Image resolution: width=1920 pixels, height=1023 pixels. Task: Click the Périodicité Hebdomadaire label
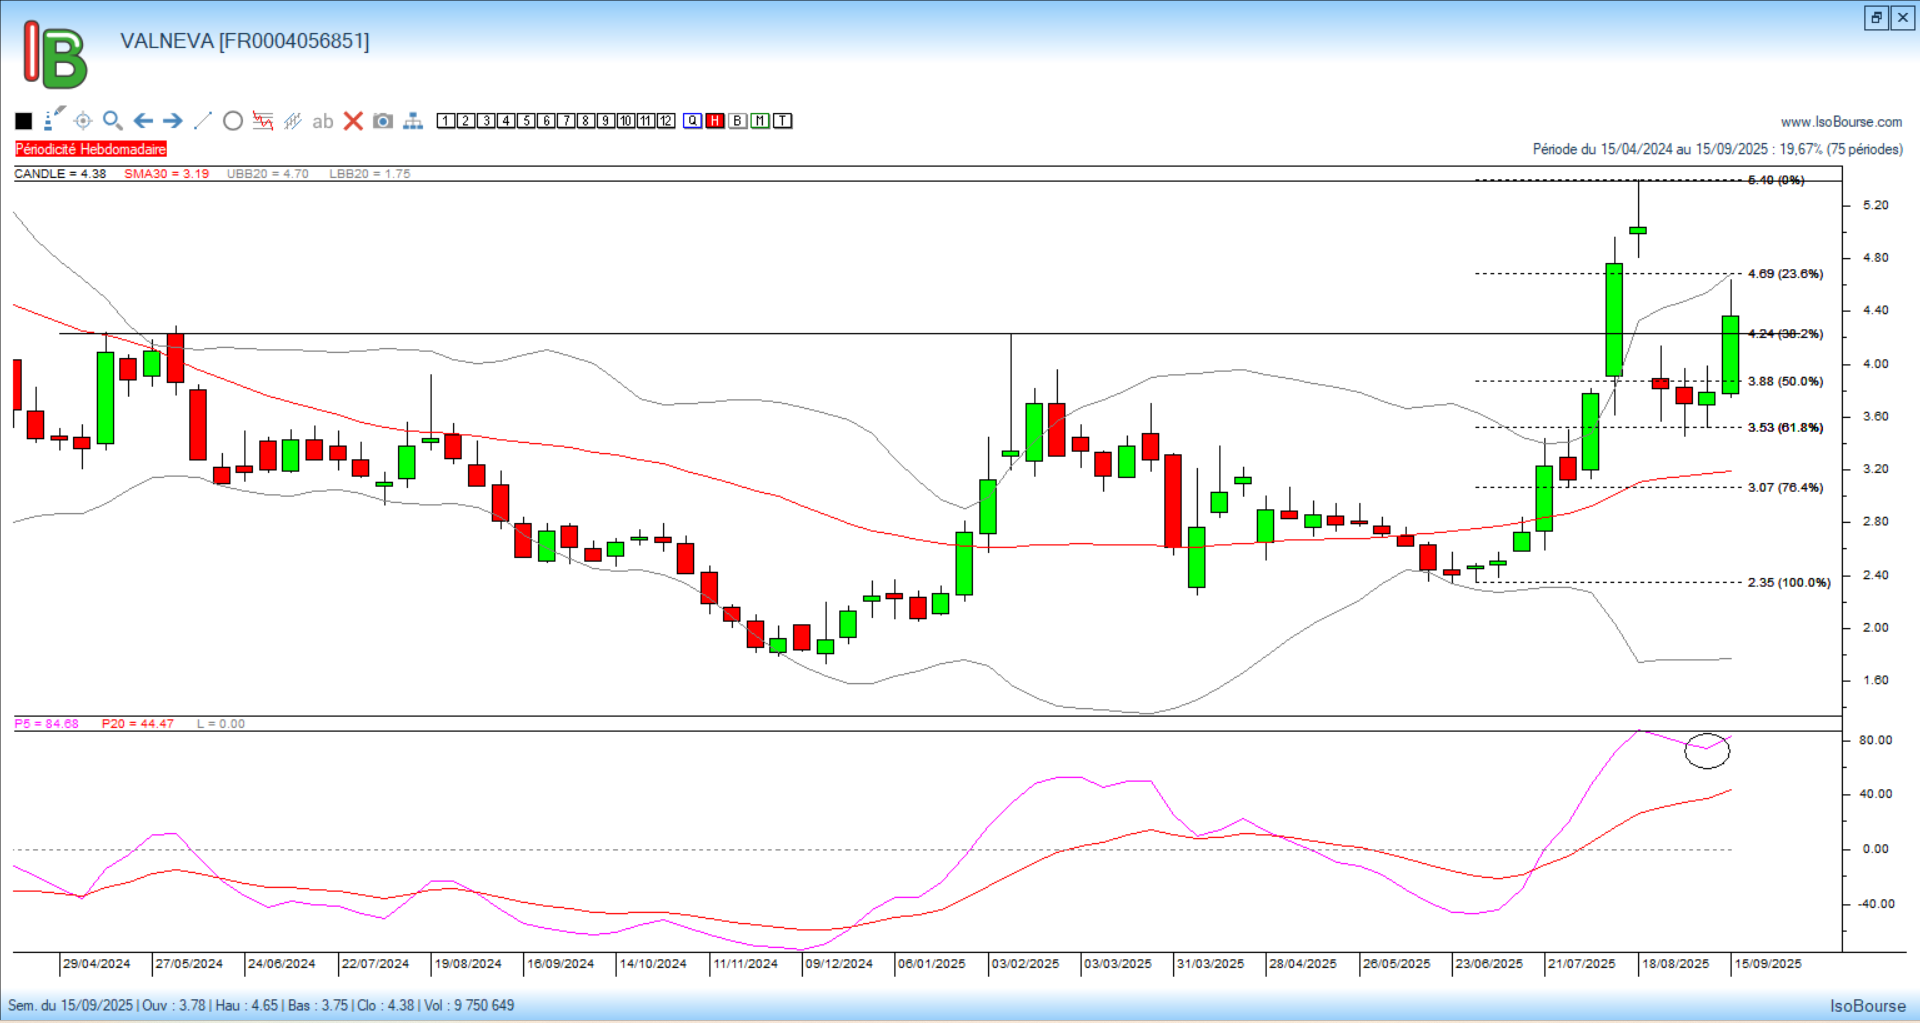tap(91, 149)
